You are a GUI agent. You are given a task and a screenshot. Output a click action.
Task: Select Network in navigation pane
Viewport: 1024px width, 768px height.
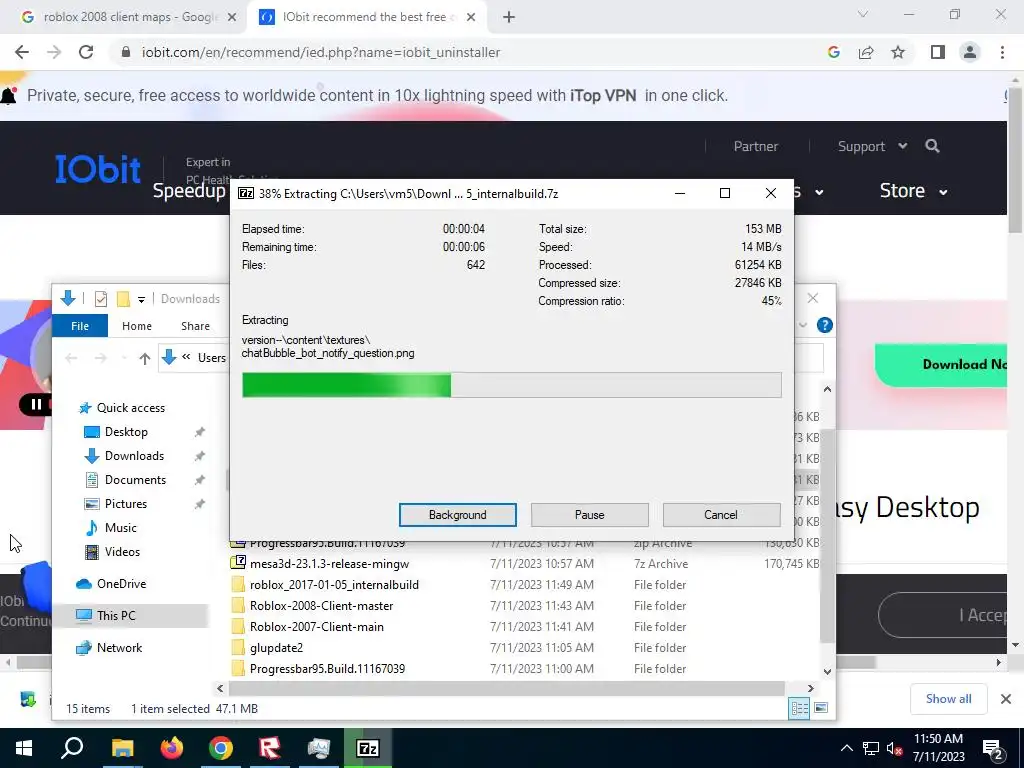[x=119, y=648]
